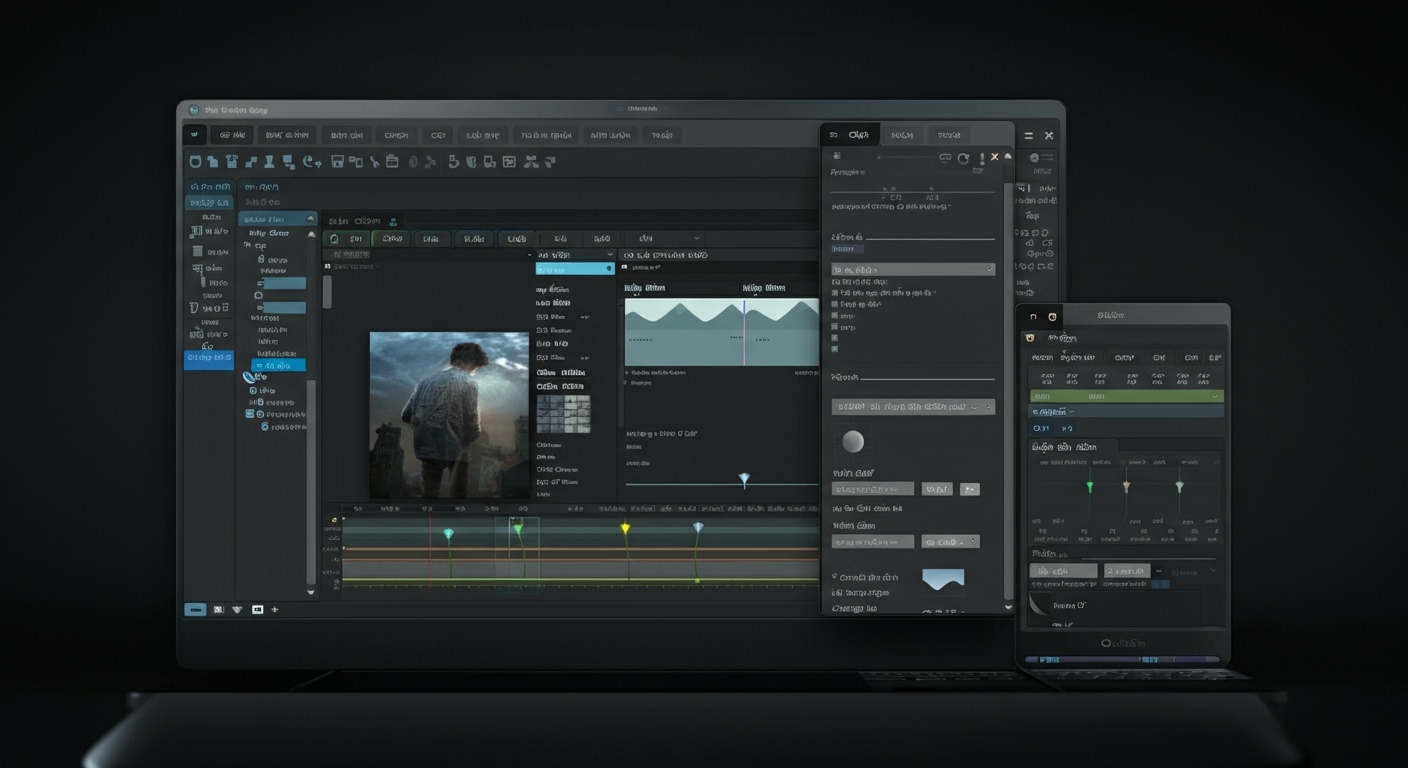Select the yellow keyframe marker on the timeline
Viewport: 1408px width, 768px height.
coord(624,528)
